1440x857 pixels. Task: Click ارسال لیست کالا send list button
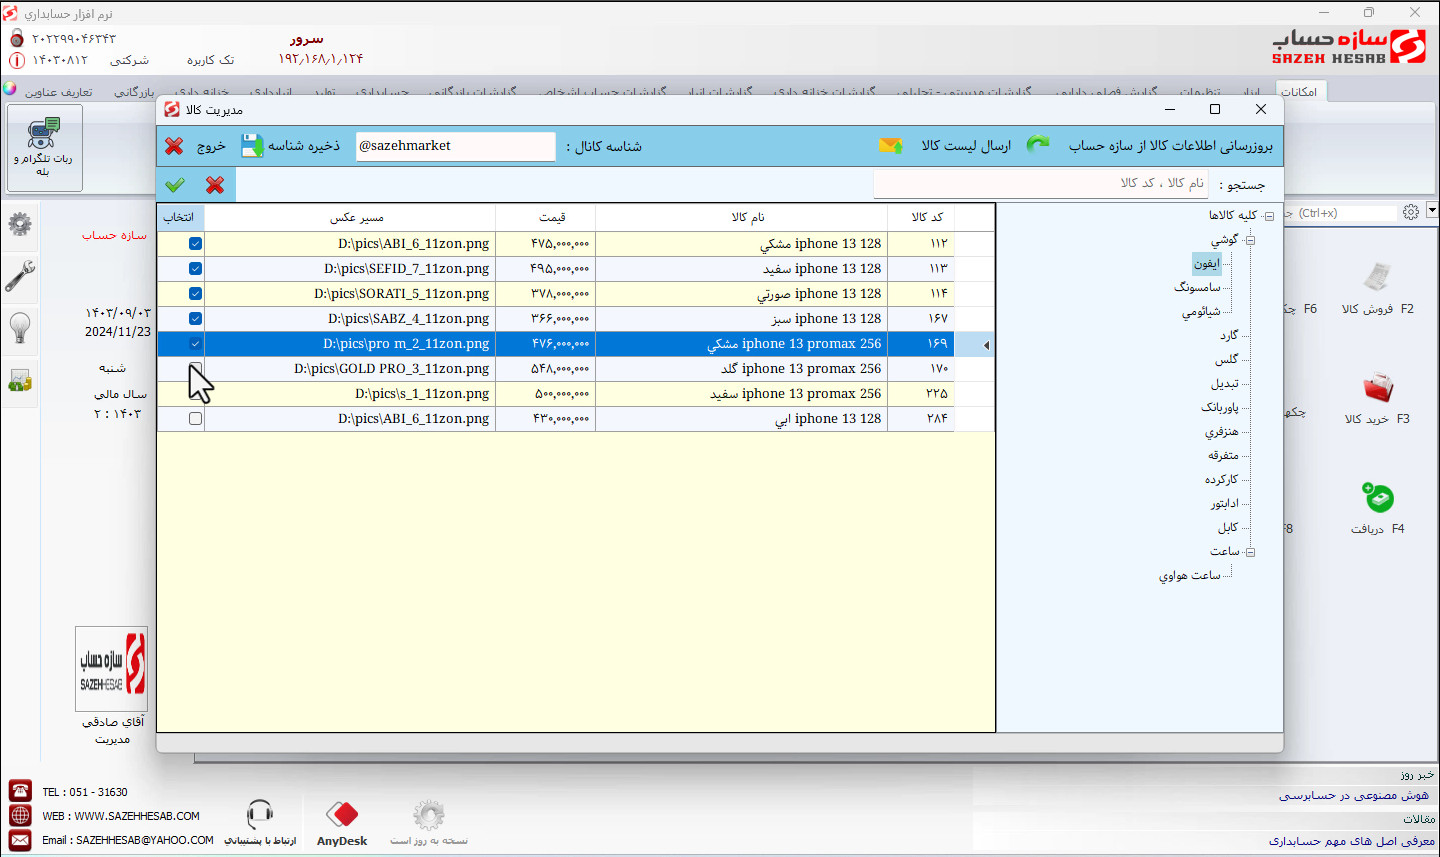tap(966, 145)
